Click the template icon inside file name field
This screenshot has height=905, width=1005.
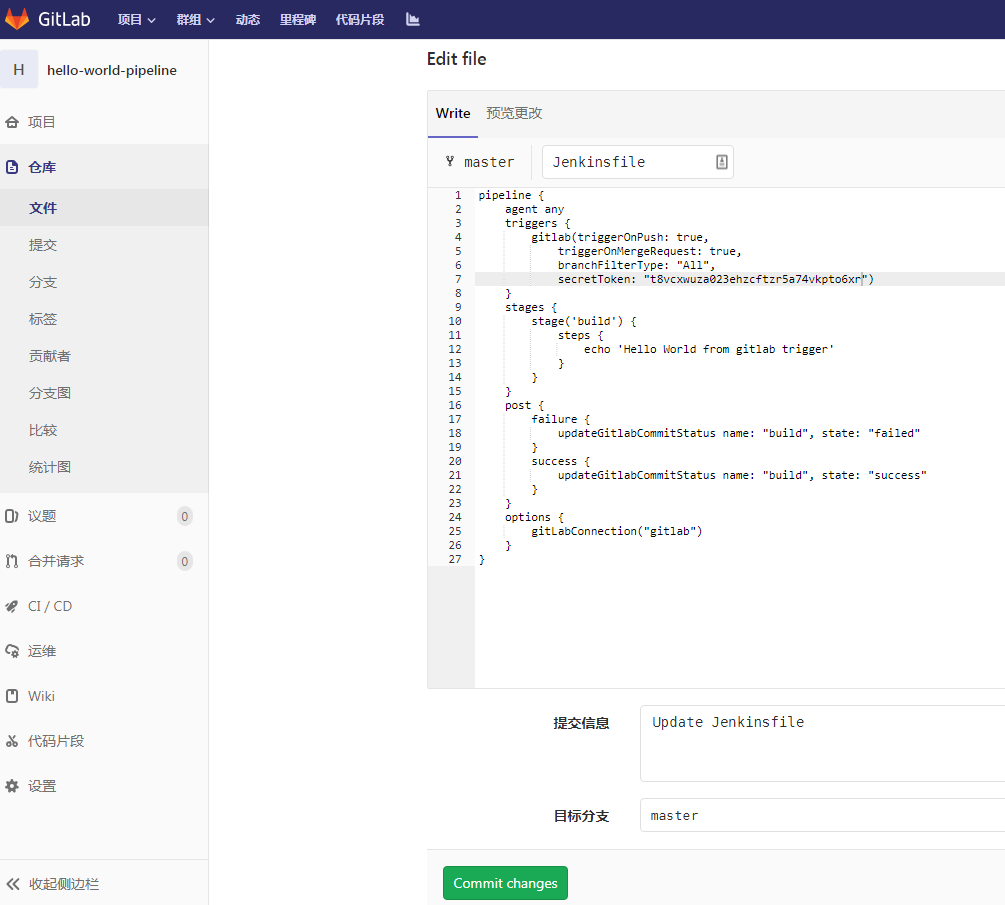click(722, 162)
